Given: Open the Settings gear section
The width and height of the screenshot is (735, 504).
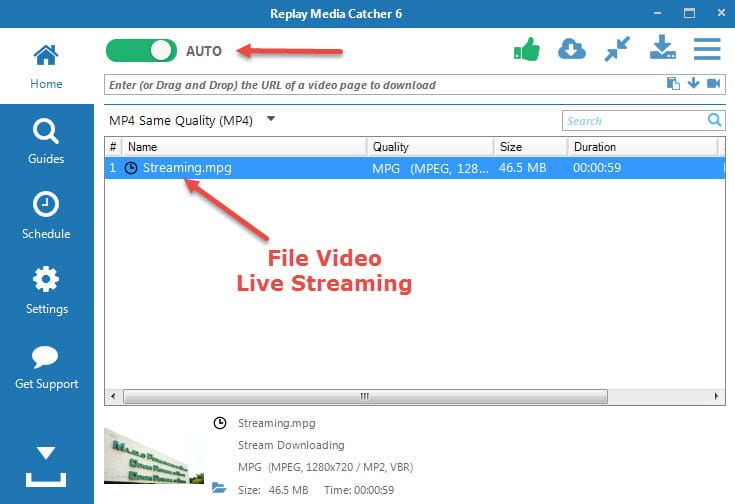Looking at the screenshot, I should [46, 291].
